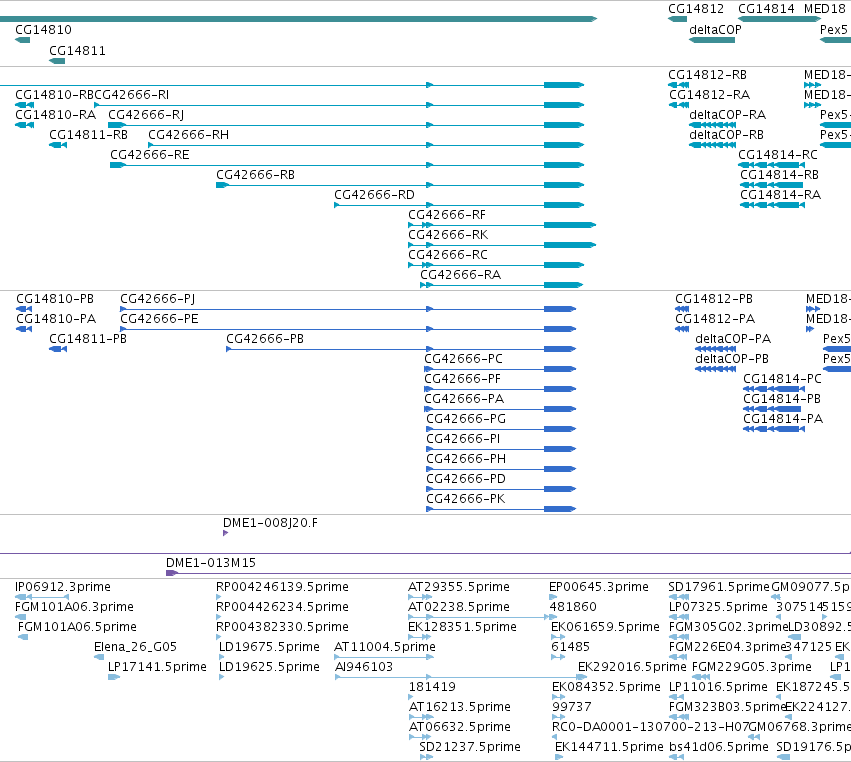Select the CG42666-PD protein label
The height and width of the screenshot is (762, 851).
point(466,479)
